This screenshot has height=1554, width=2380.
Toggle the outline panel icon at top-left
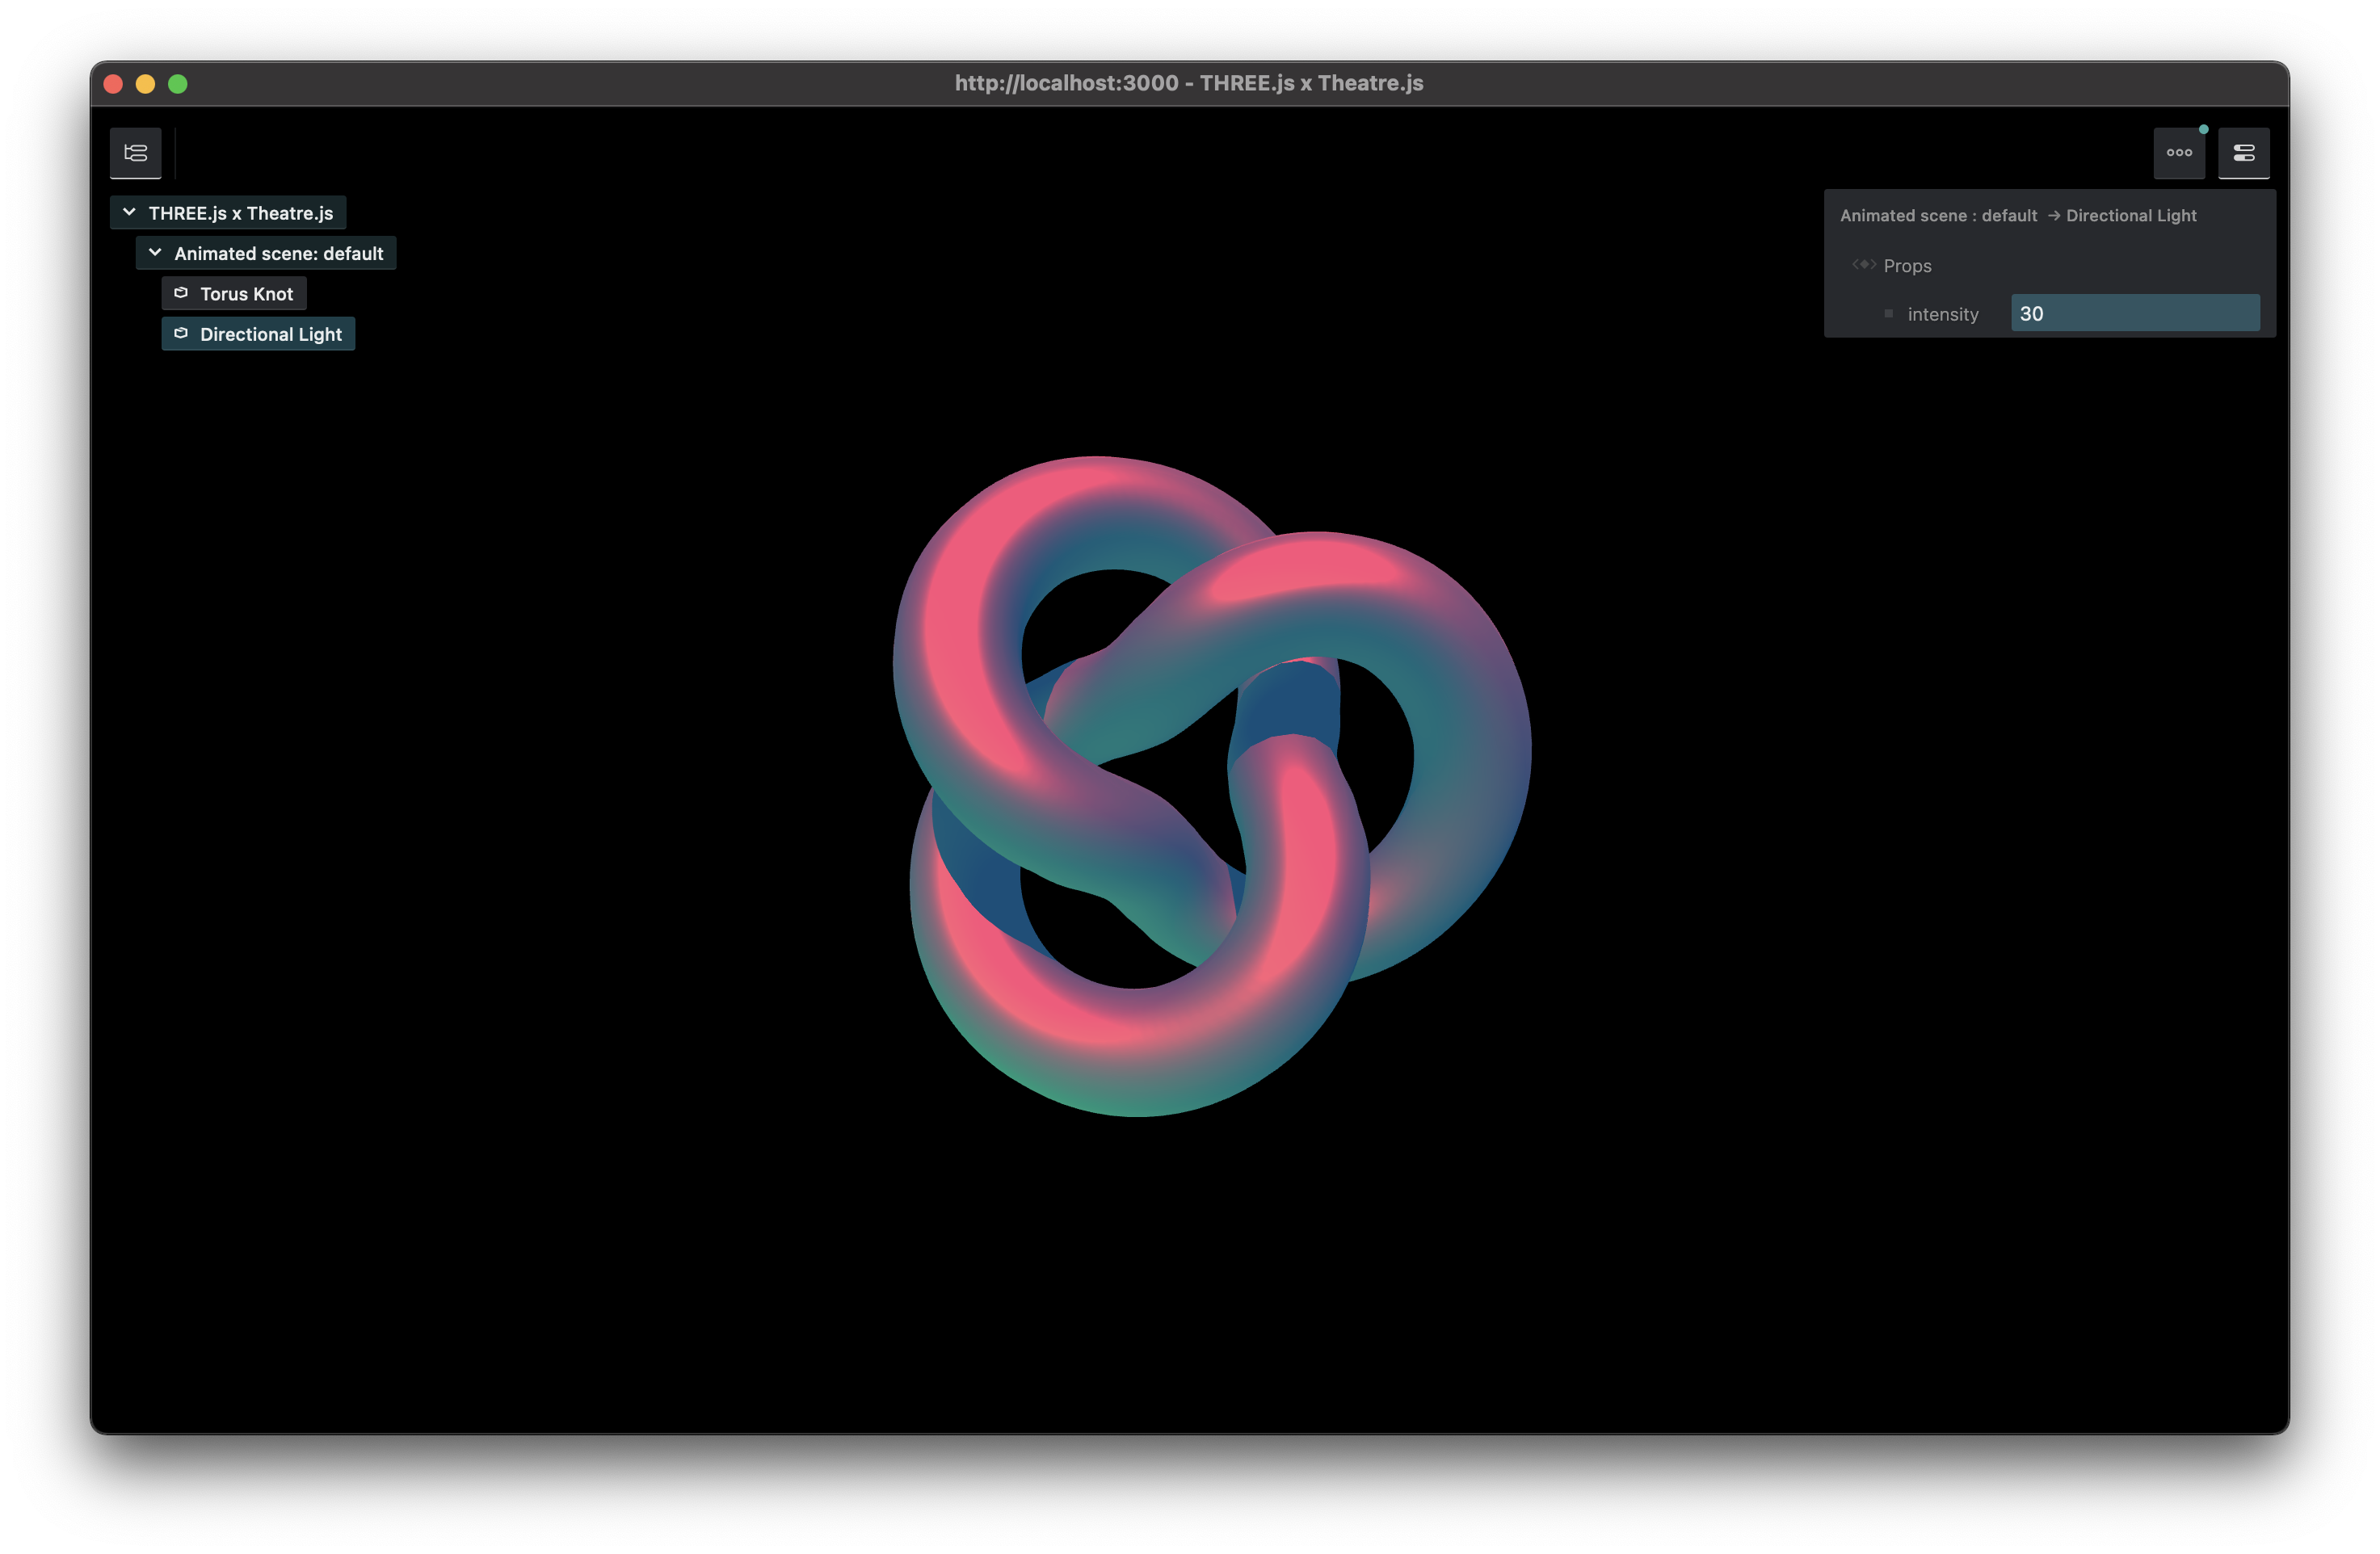coord(135,153)
